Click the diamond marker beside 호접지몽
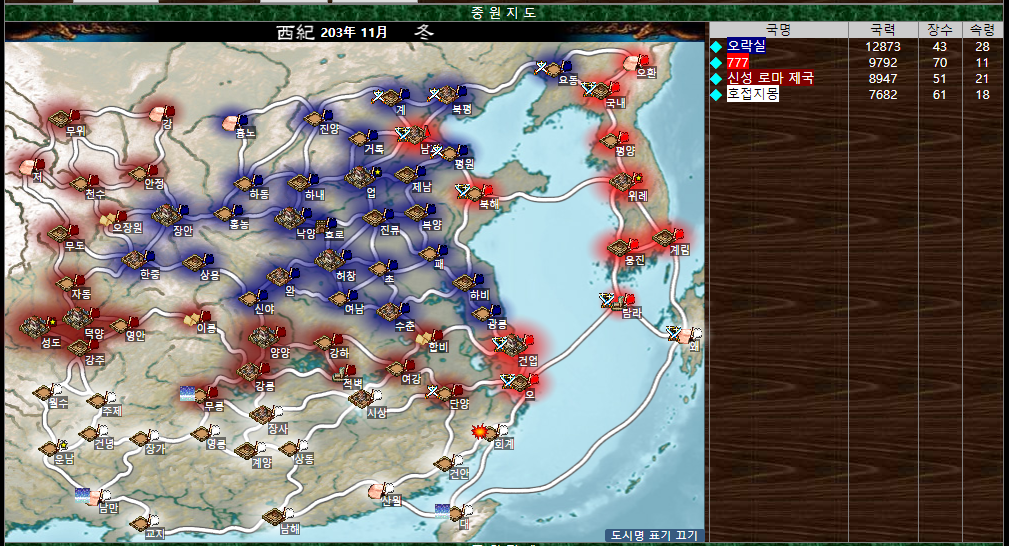Image resolution: width=1009 pixels, height=546 pixels. (716, 95)
